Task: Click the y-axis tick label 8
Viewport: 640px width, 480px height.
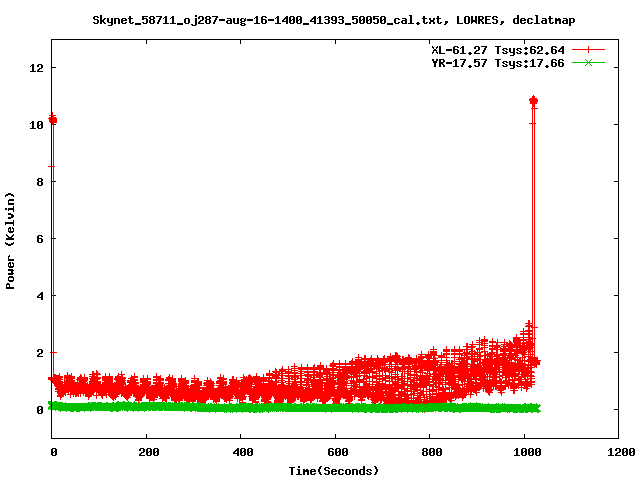Action: pyautogui.click(x=40, y=182)
